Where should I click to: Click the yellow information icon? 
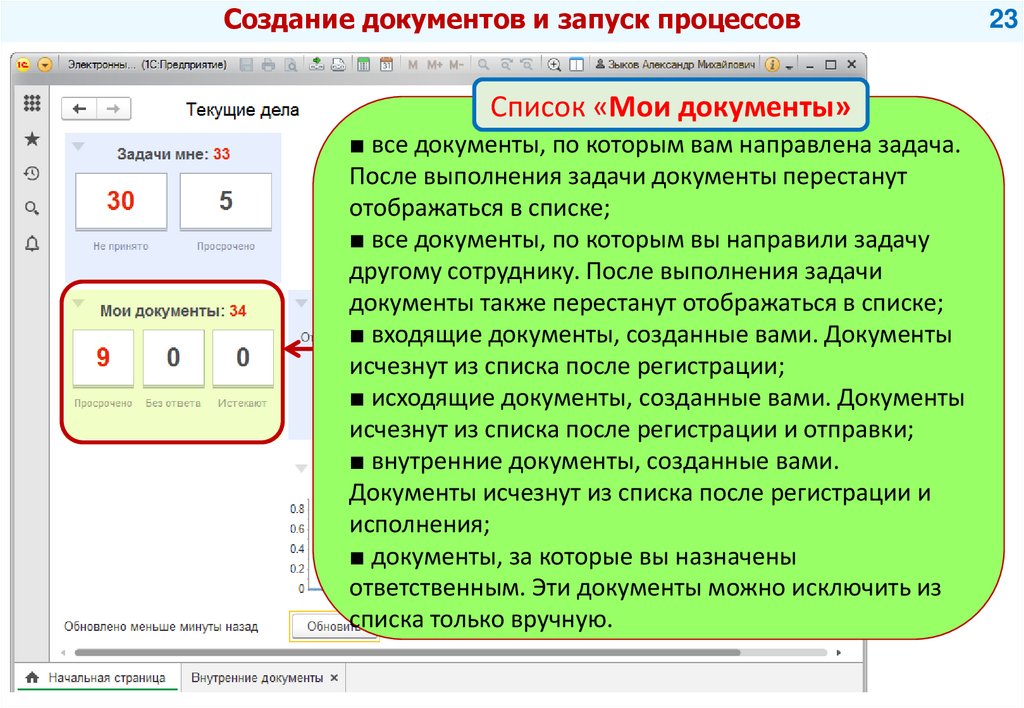tap(773, 65)
